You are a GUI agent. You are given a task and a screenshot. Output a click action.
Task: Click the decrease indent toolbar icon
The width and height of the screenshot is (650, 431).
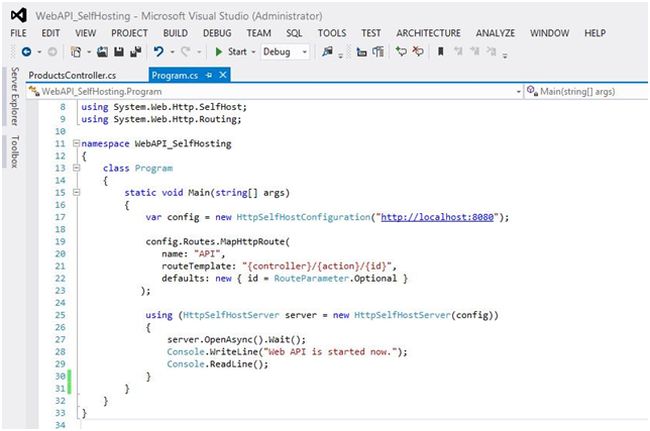[x=361, y=52]
